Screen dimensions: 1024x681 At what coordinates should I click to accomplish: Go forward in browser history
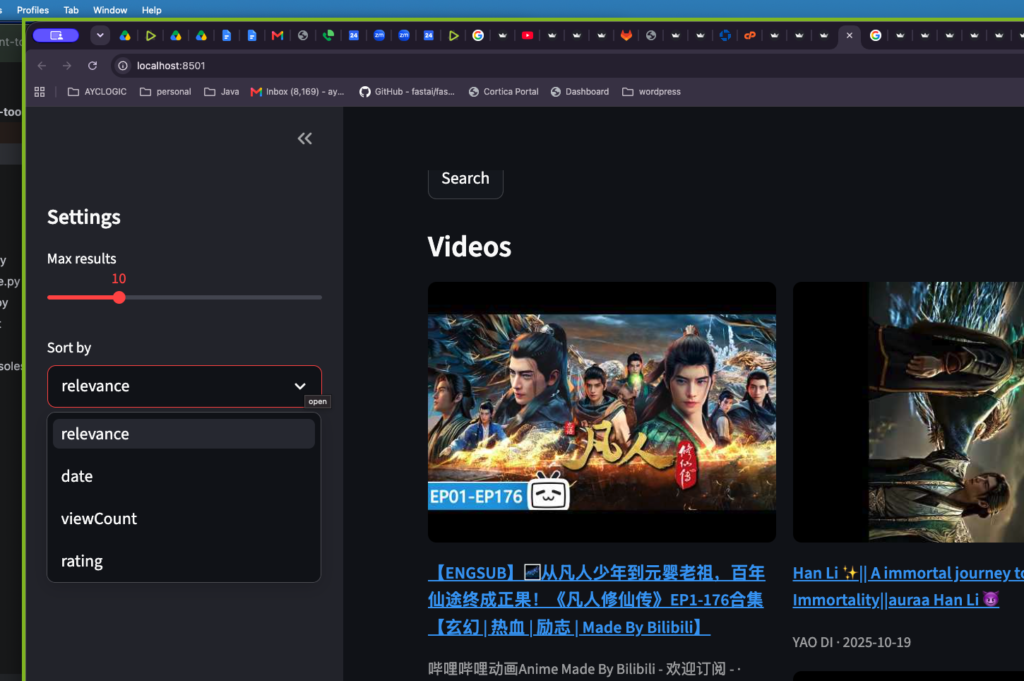click(x=67, y=65)
